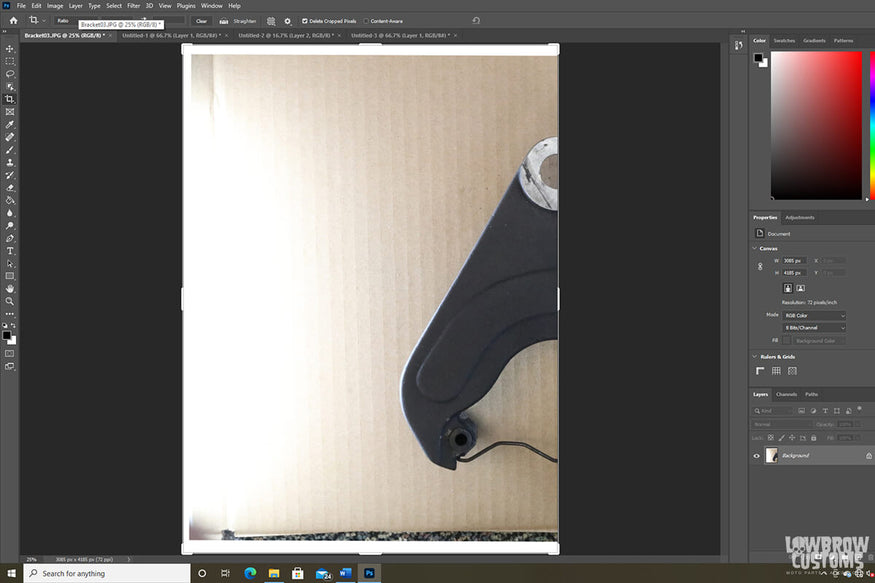The width and height of the screenshot is (875, 583).
Task: Uncheck Delete Cropped Pixels checkbox
Action: pos(305,20)
